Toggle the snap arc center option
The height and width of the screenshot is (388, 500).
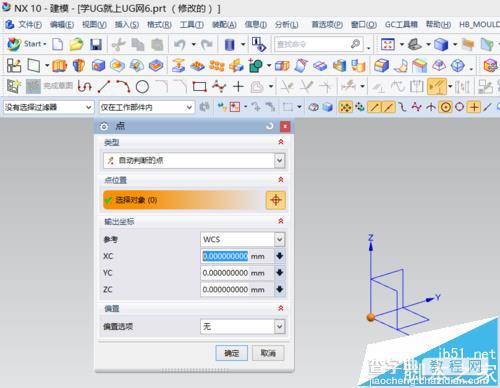pyautogui.click(x=446, y=107)
